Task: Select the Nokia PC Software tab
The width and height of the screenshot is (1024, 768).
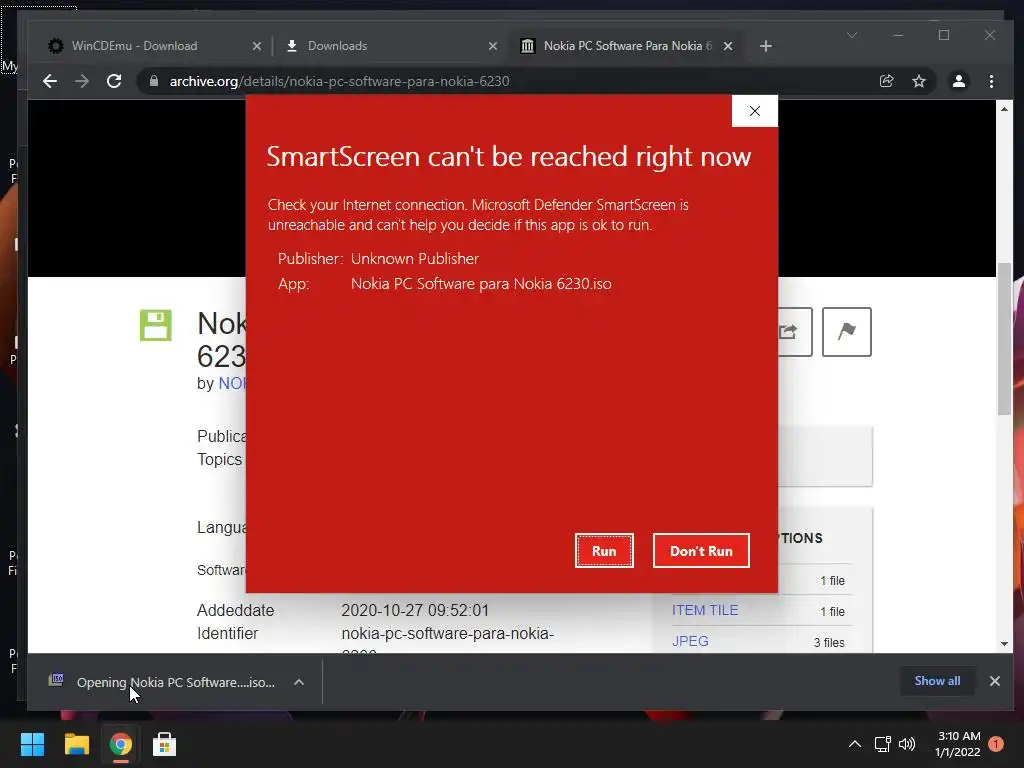Action: coord(626,46)
